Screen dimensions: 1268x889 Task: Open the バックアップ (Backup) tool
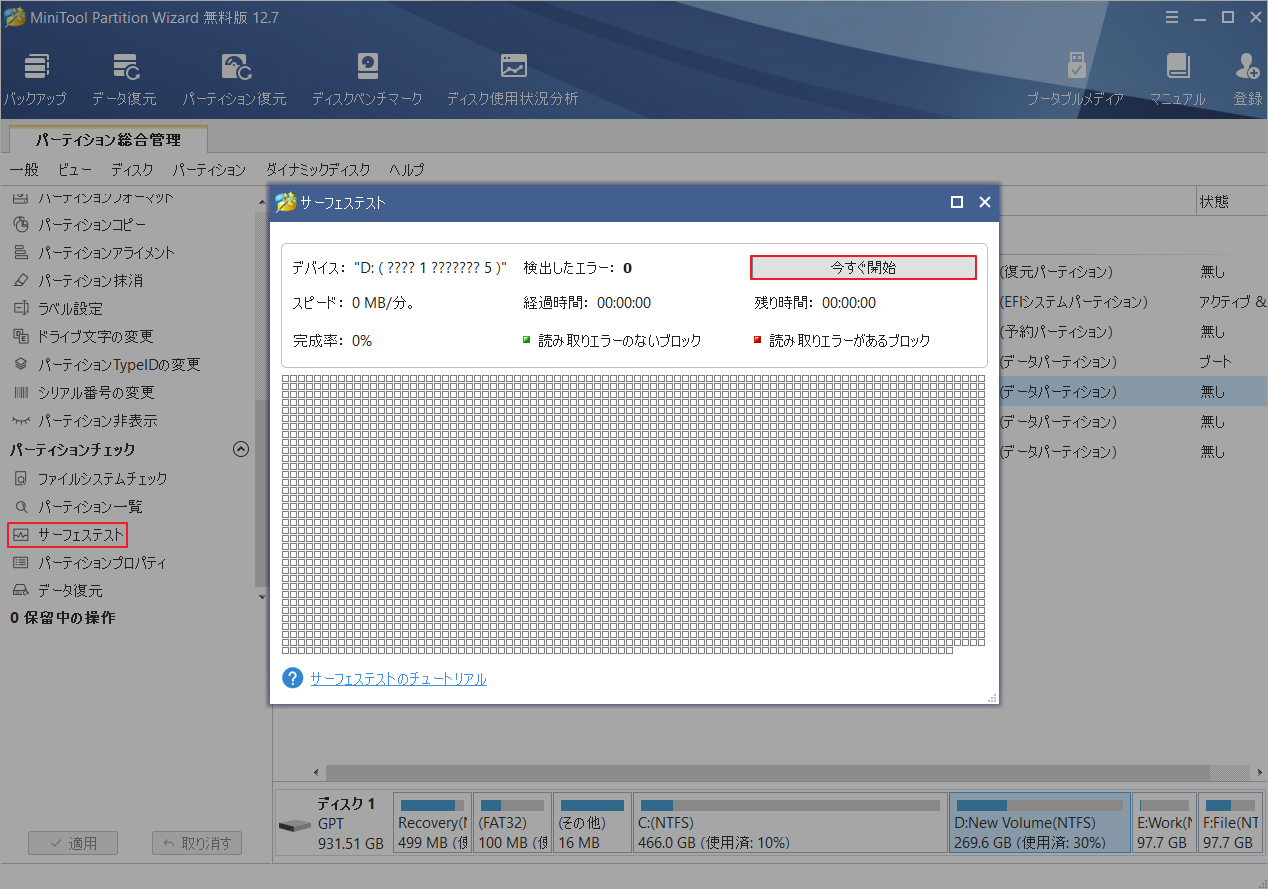pos(36,75)
